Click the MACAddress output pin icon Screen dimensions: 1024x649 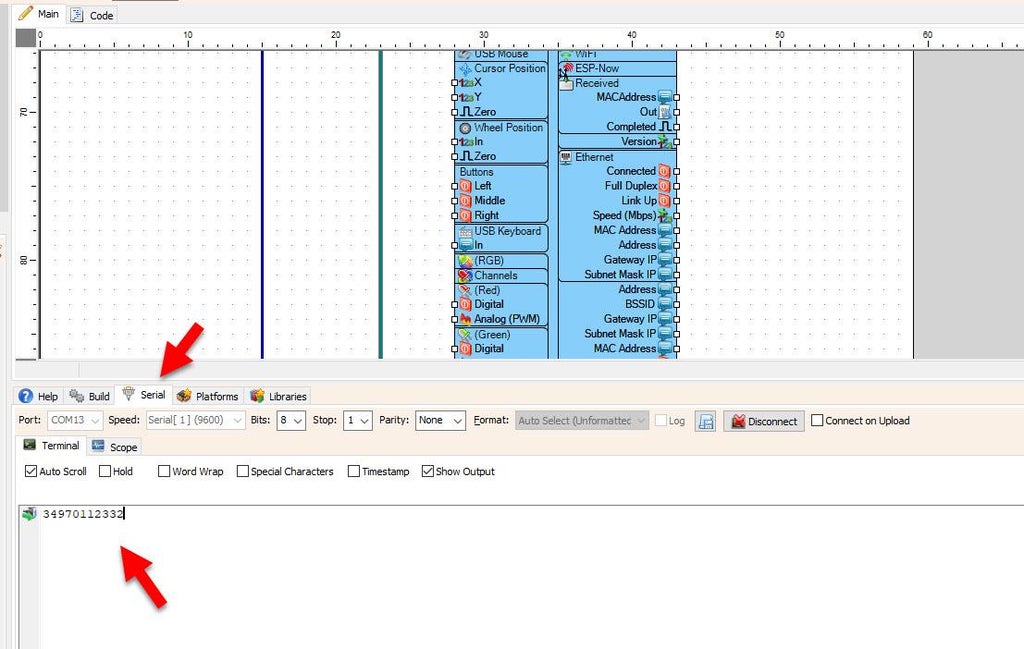[x=665, y=97]
